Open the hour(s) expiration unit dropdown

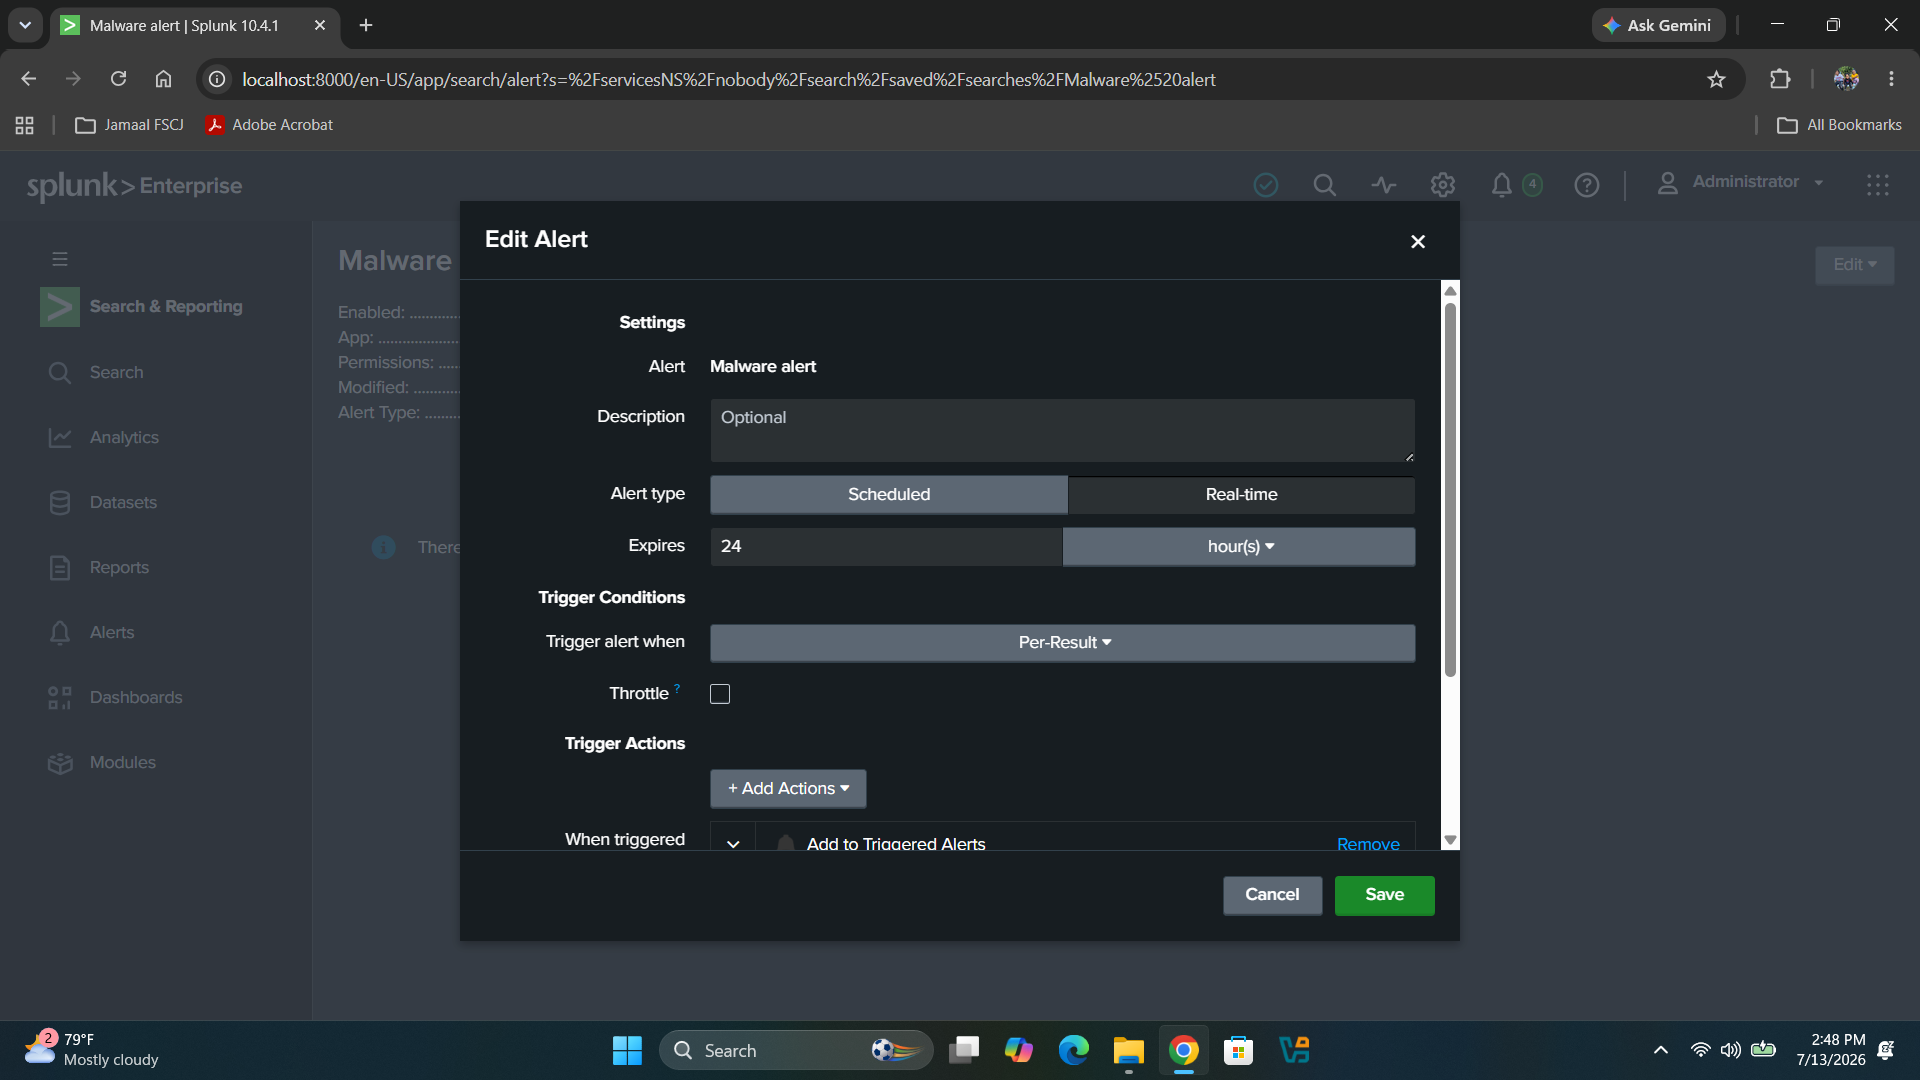click(x=1239, y=547)
